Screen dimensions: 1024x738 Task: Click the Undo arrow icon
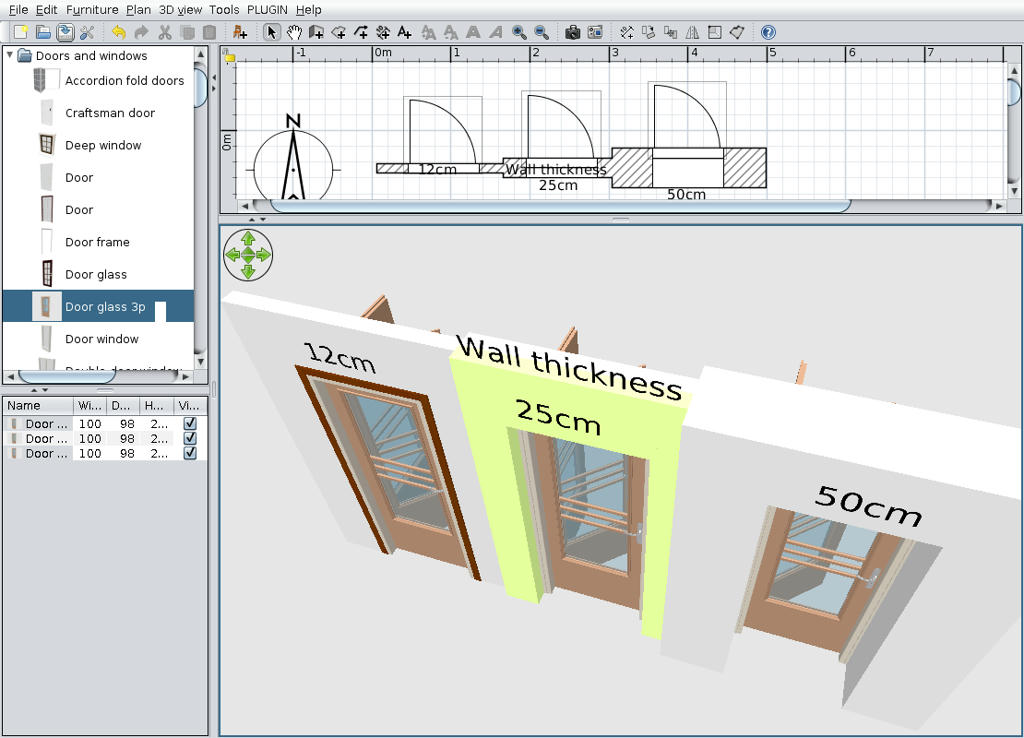coord(118,32)
